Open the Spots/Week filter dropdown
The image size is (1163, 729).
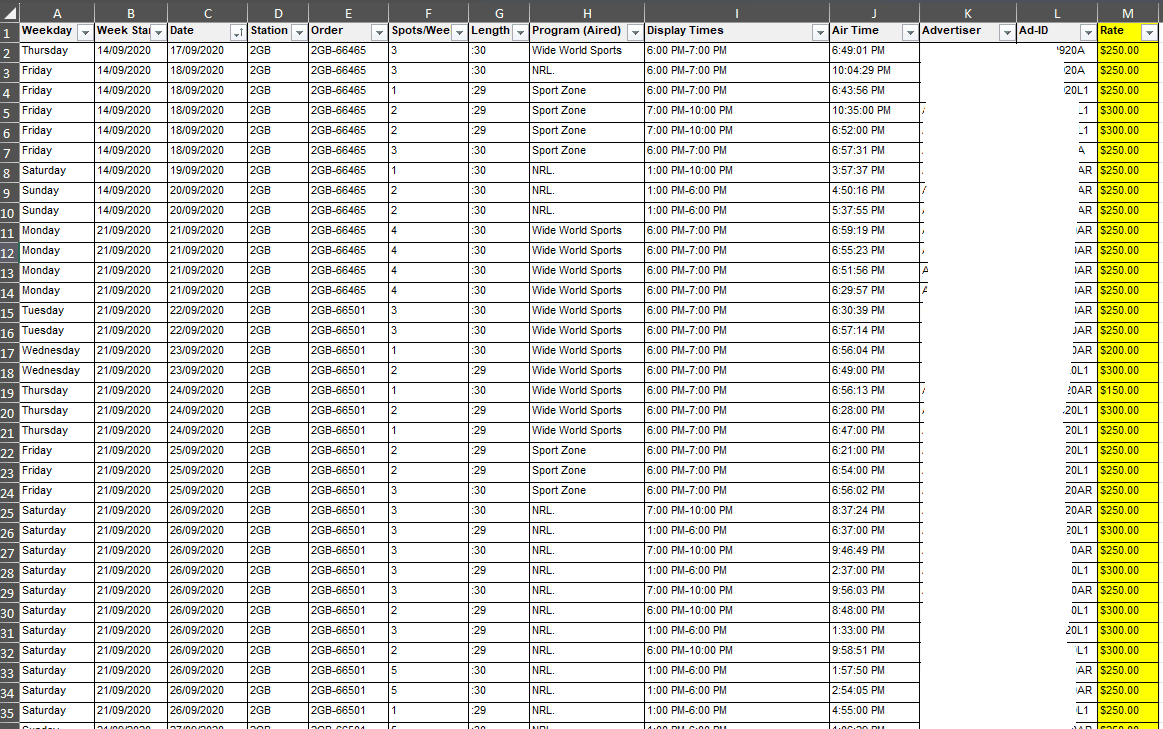pyautogui.click(x=459, y=33)
